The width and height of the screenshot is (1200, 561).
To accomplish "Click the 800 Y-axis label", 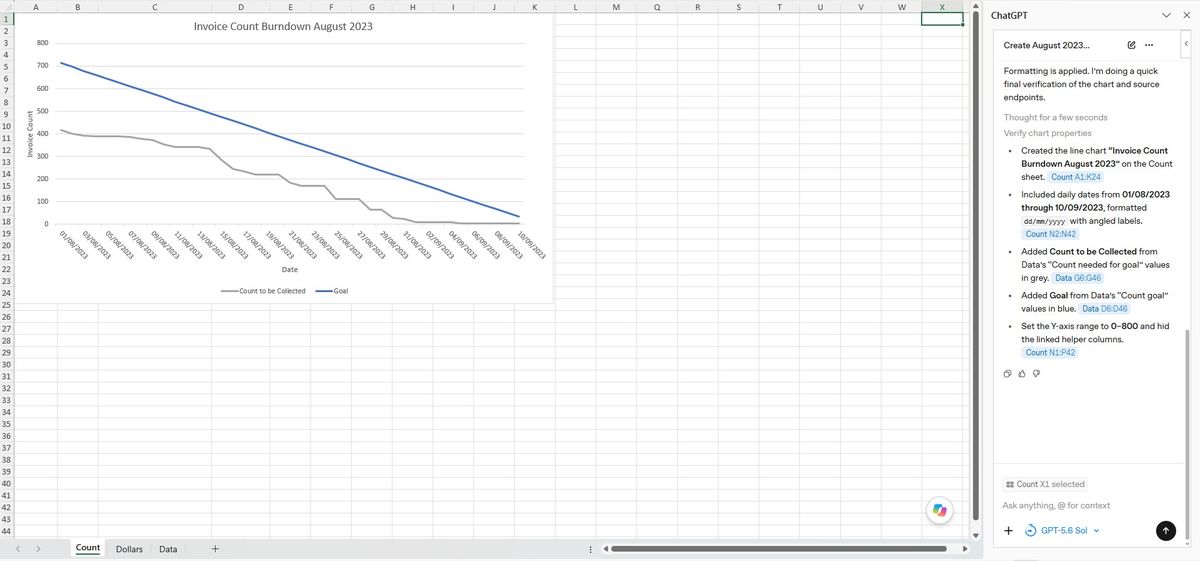I will coord(42,43).
